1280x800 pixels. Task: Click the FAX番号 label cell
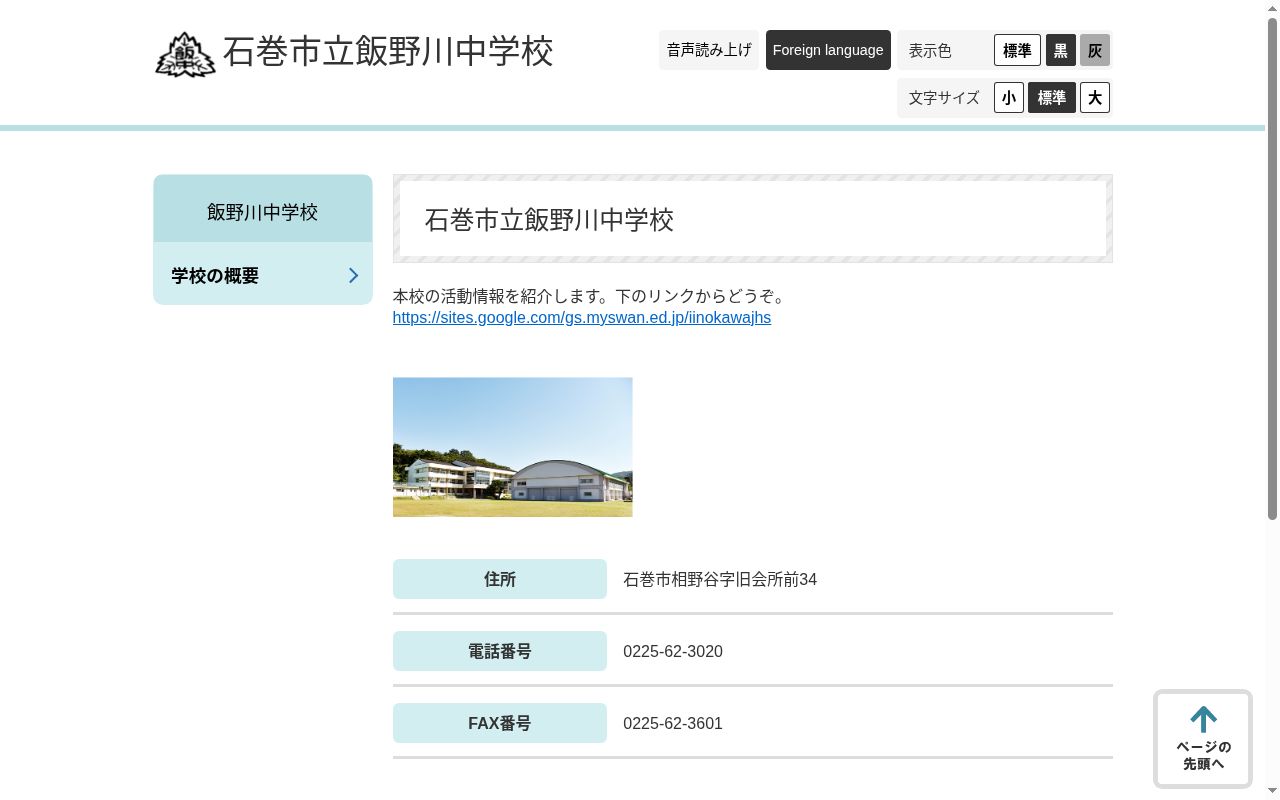(500, 723)
